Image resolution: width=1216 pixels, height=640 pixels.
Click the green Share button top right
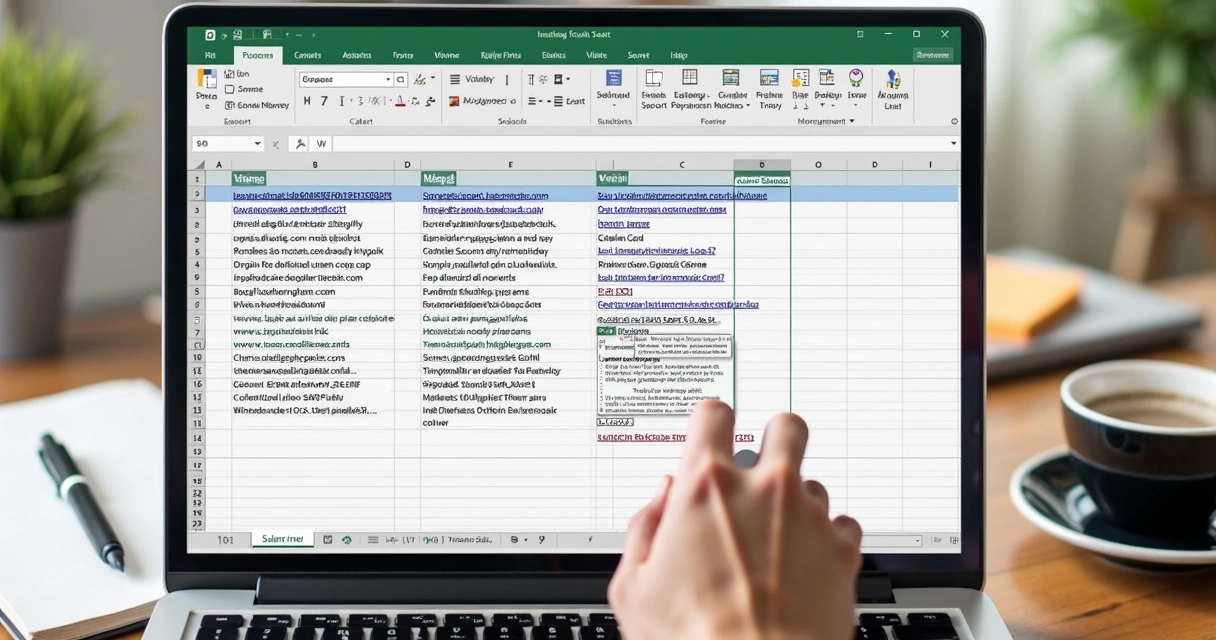[932, 55]
